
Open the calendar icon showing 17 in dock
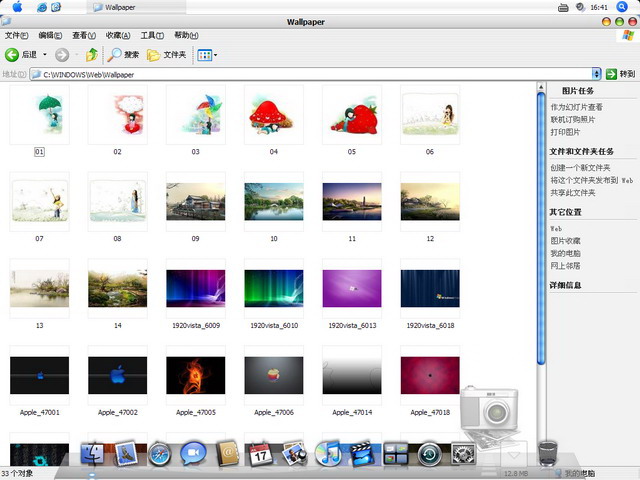coord(260,454)
